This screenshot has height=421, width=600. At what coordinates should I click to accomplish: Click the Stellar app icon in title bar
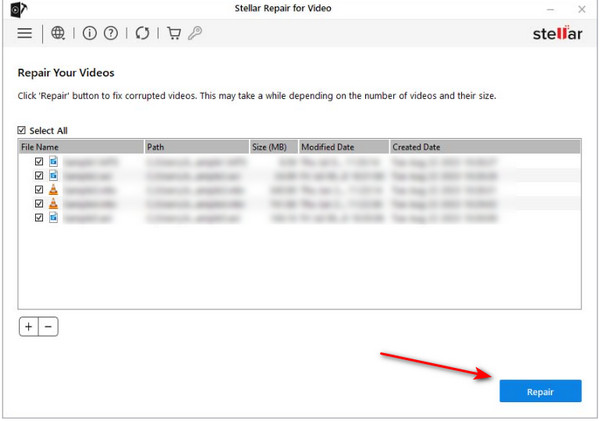18,9
